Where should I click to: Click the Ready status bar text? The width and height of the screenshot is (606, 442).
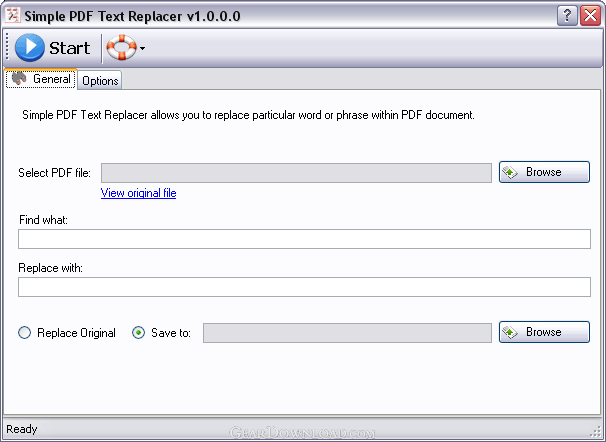22,429
